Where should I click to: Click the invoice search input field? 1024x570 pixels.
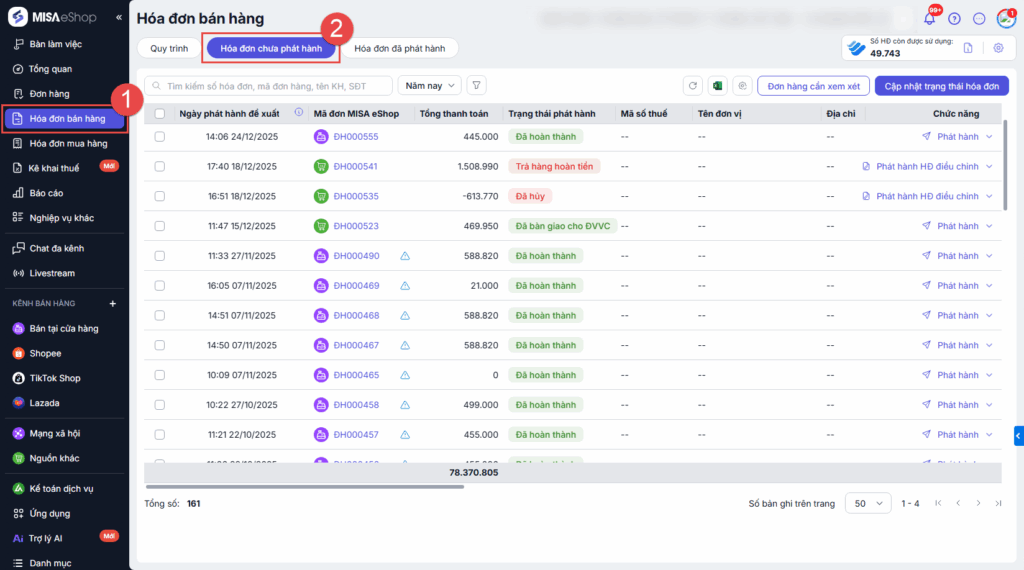coord(270,86)
